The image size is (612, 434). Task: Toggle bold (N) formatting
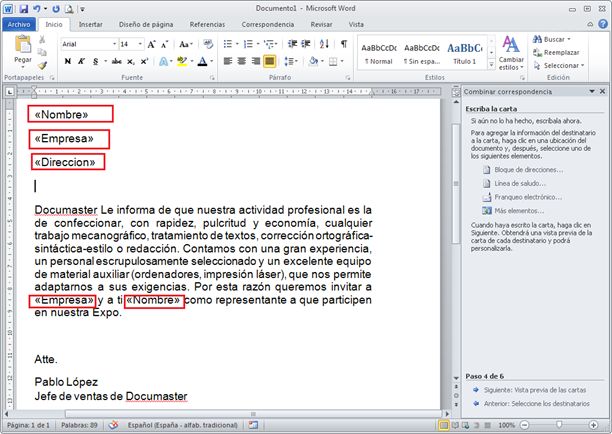point(68,61)
